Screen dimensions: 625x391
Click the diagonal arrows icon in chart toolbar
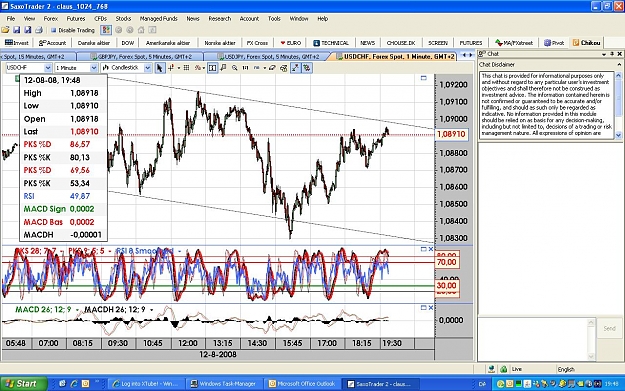tap(295, 68)
